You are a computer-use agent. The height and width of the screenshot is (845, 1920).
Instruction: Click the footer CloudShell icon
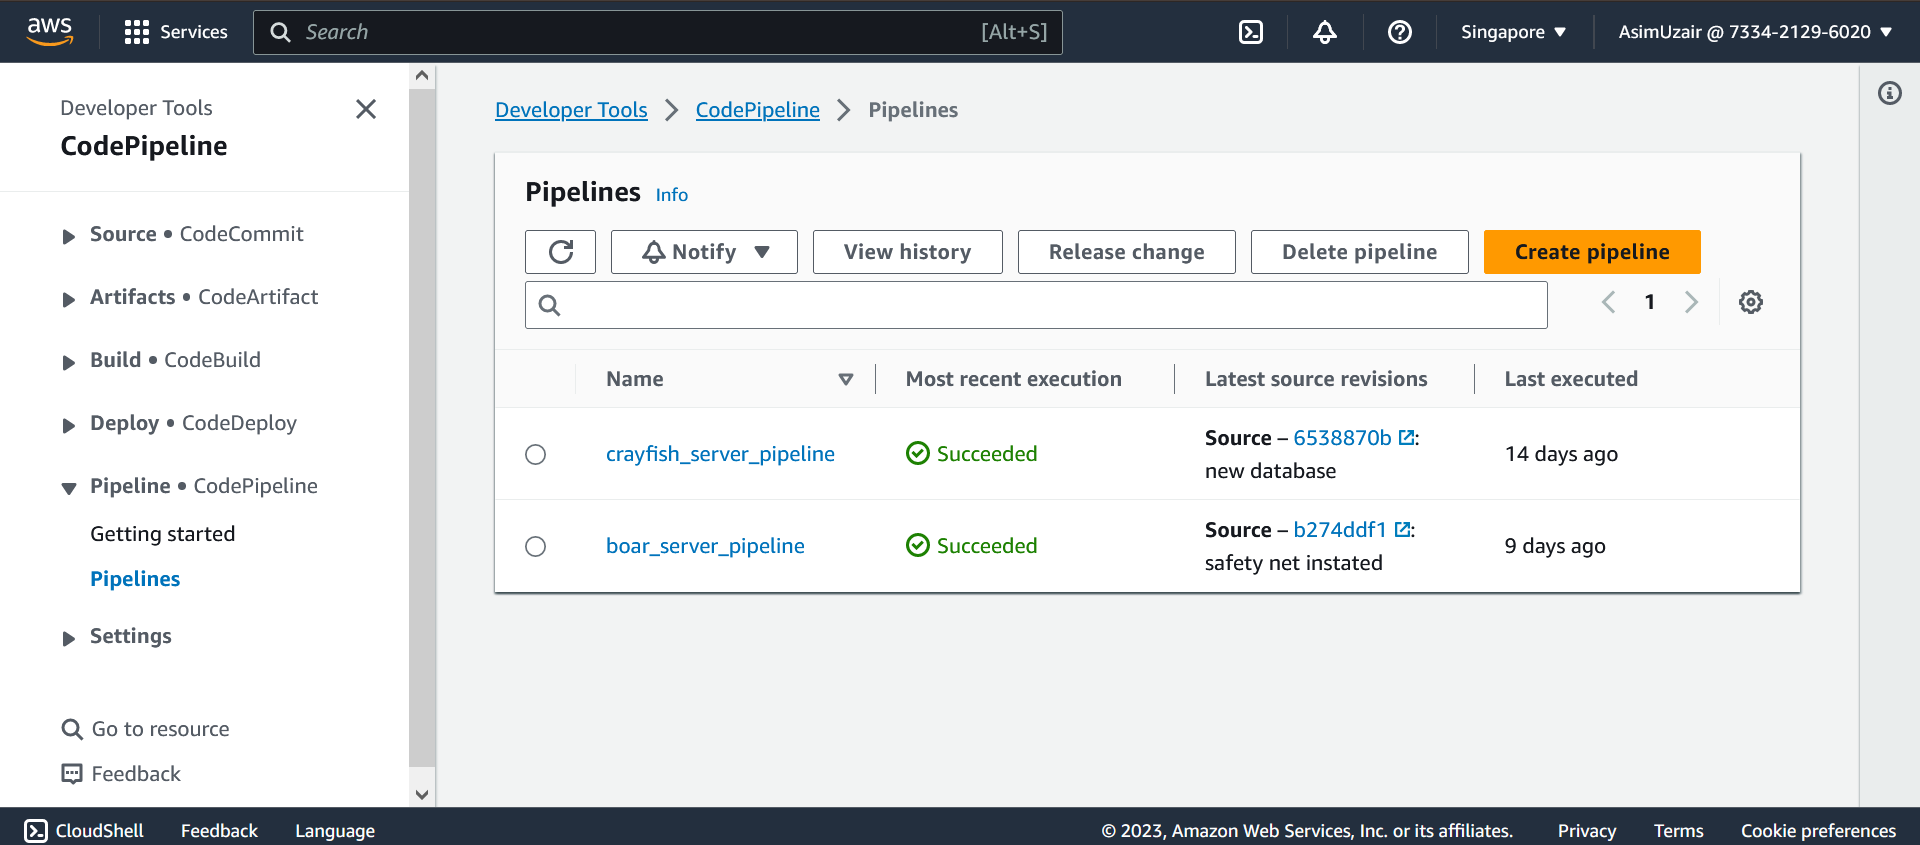(x=36, y=831)
